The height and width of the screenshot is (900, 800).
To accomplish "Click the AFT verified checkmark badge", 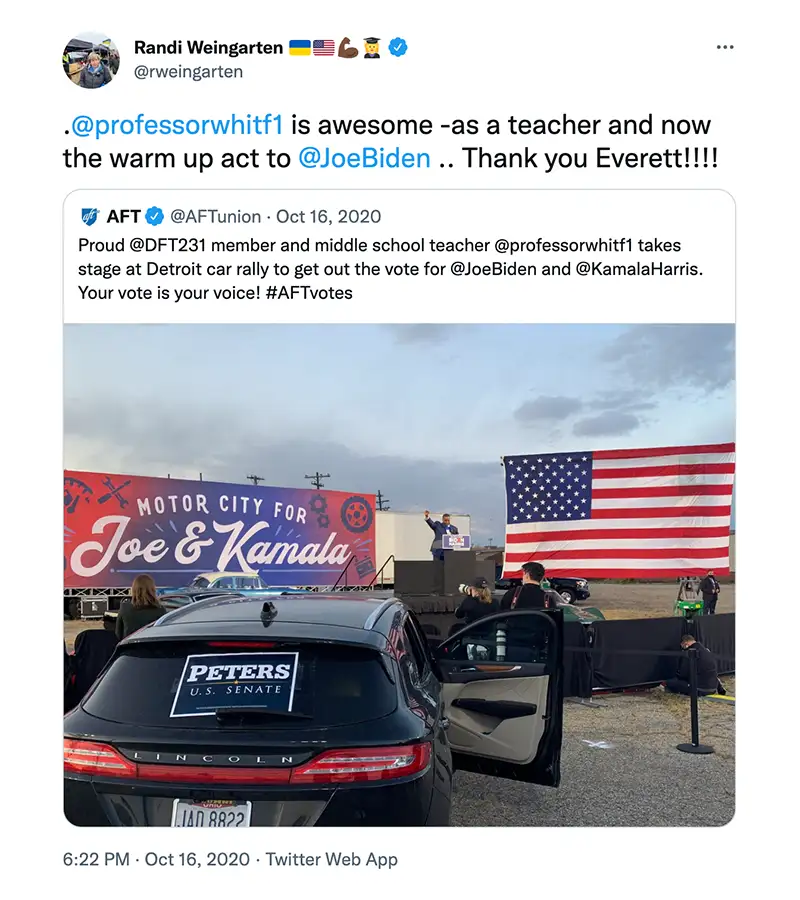I will pyautogui.click(x=154, y=216).
